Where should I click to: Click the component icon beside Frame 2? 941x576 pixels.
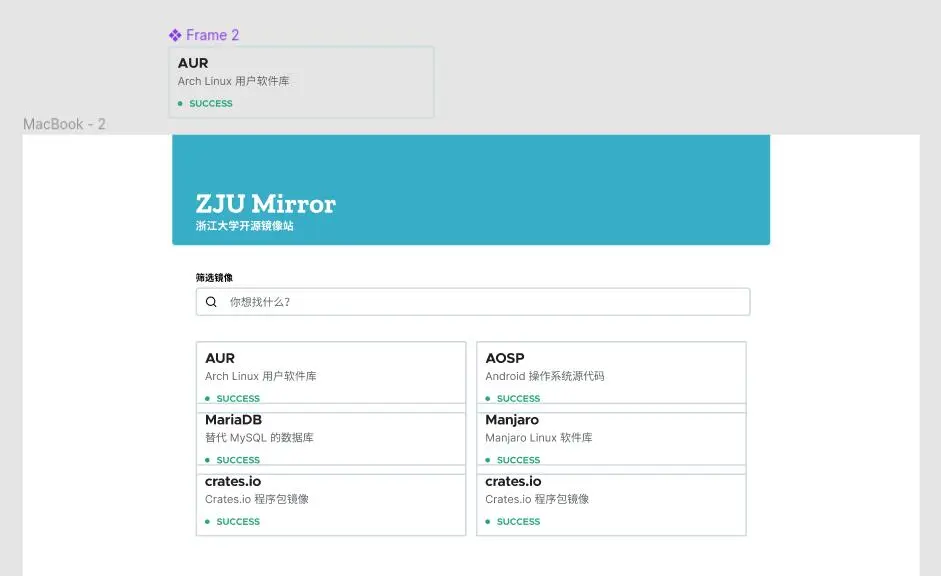pyautogui.click(x=175, y=36)
